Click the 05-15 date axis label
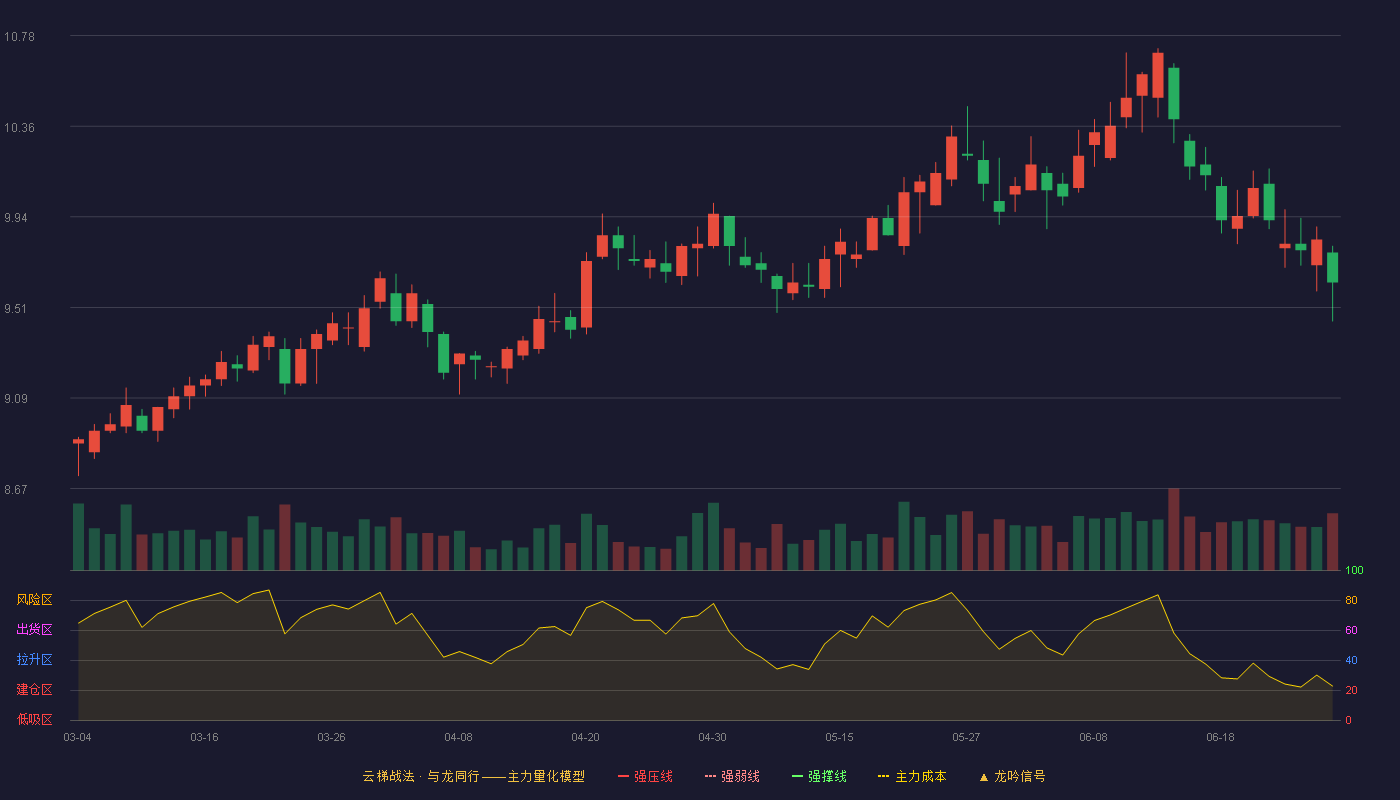 tap(839, 738)
